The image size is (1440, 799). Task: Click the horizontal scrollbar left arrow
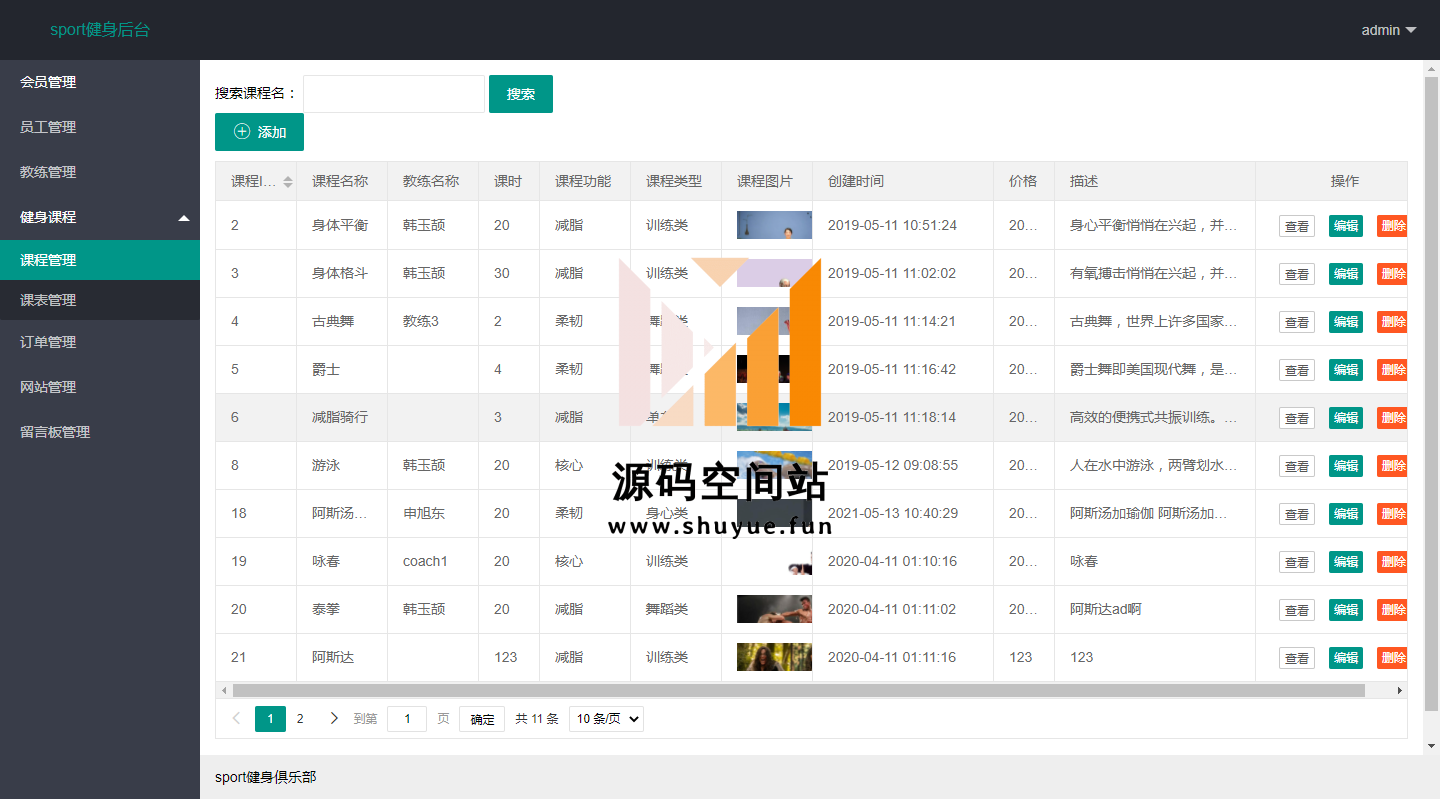(224, 690)
